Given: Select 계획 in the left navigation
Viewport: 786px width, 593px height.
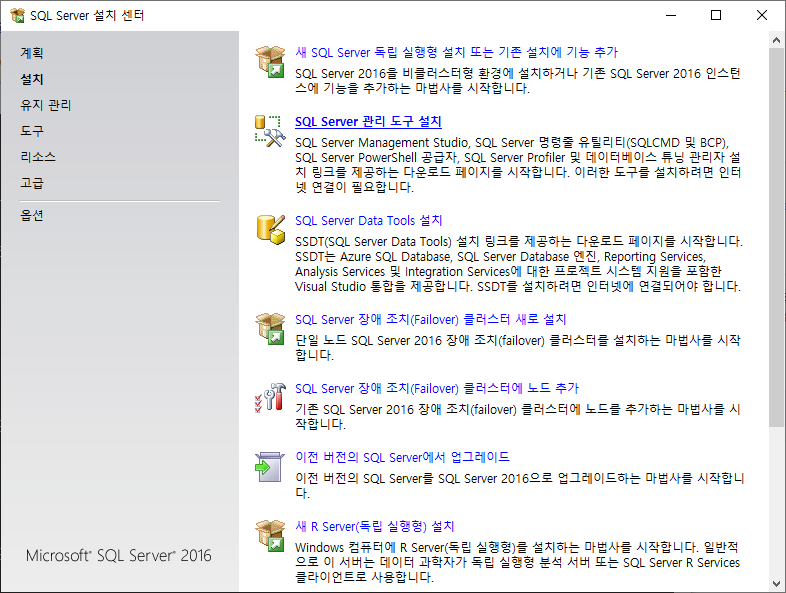Looking at the screenshot, I should [x=32, y=53].
